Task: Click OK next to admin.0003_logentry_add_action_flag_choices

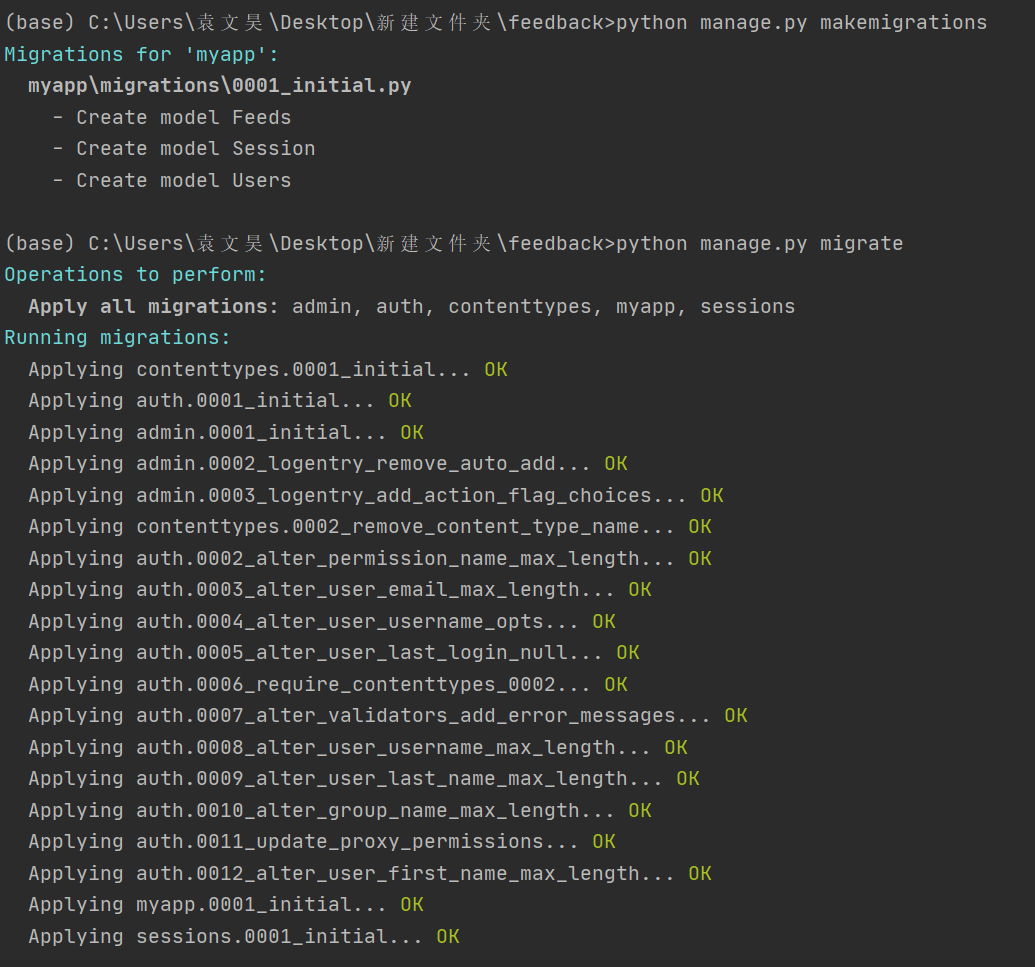Action: 712,496
